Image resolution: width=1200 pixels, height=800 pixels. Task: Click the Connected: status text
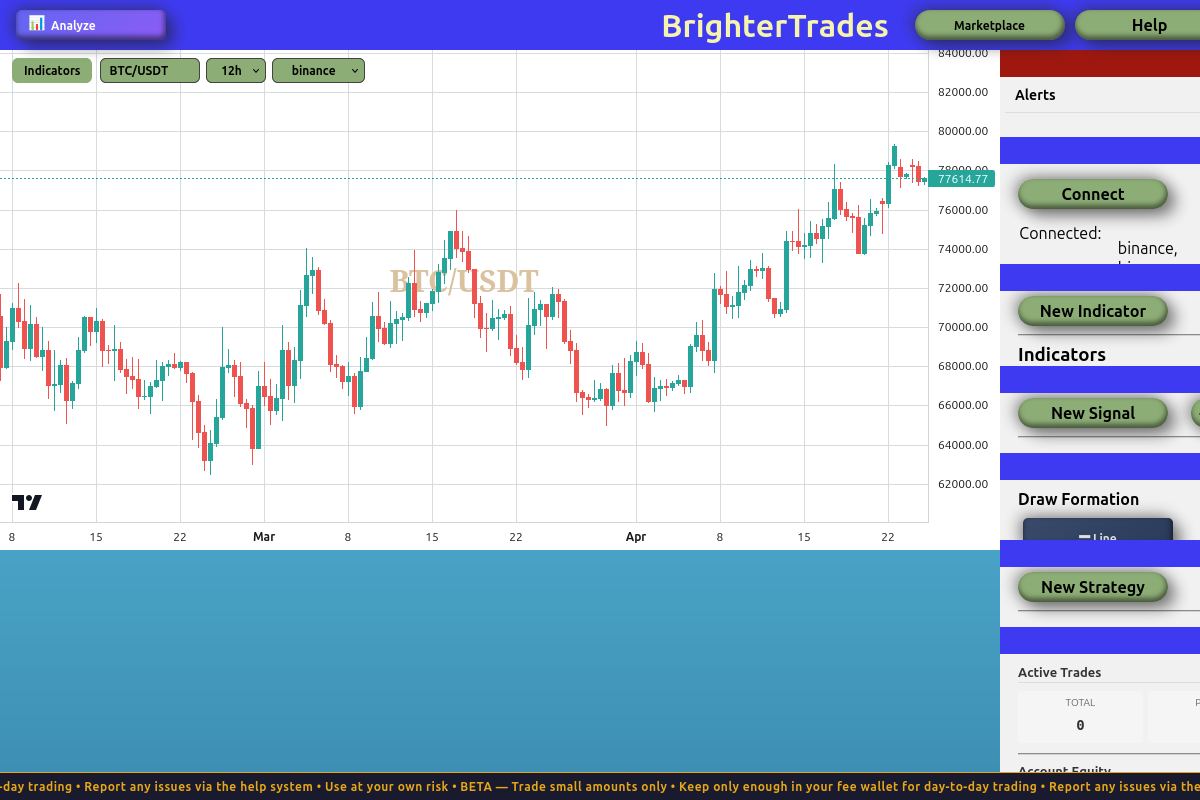[1060, 233]
